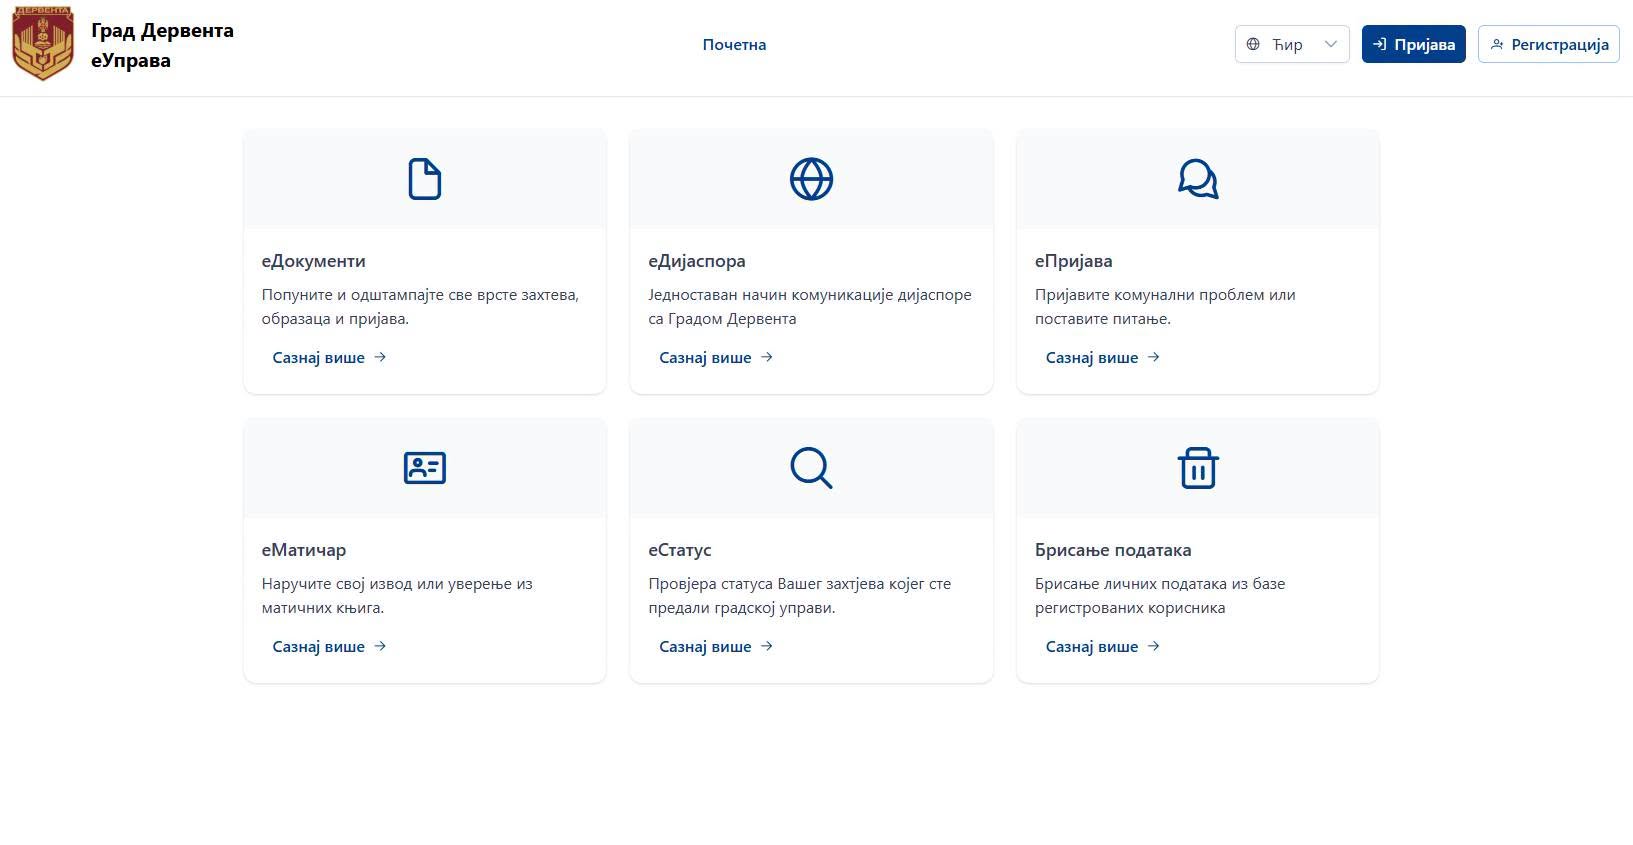Click the globe icon on the еДијаспора card
The width and height of the screenshot is (1633, 845).
(x=811, y=179)
